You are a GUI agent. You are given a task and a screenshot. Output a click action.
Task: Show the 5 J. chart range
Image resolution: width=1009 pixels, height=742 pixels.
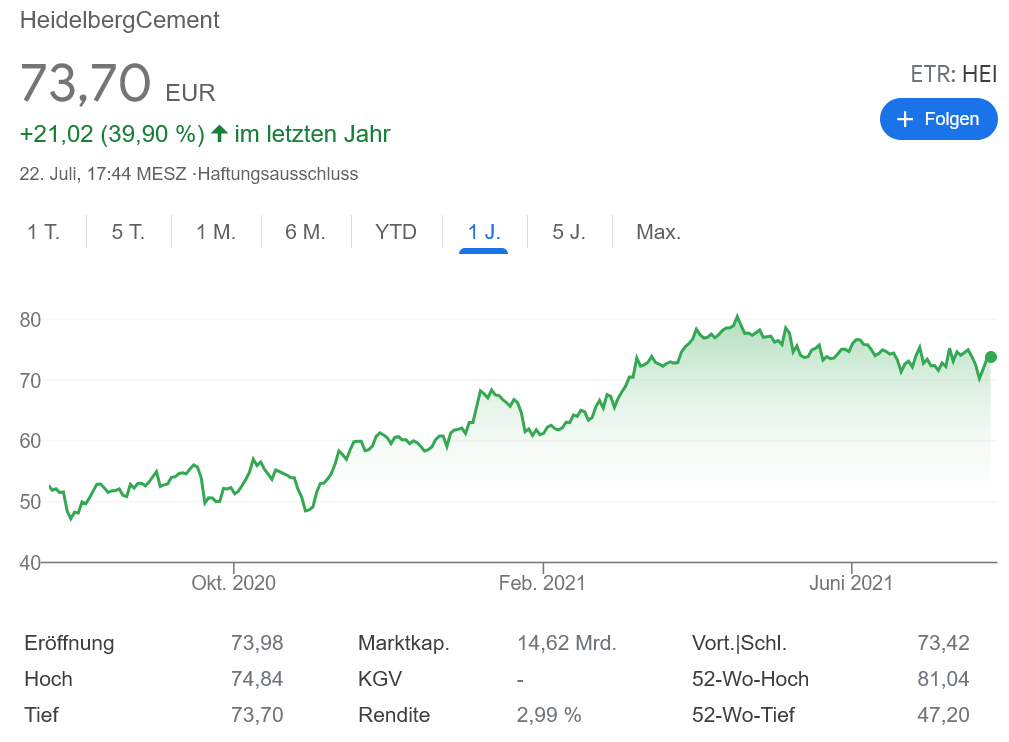pyautogui.click(x=569, y=232)
